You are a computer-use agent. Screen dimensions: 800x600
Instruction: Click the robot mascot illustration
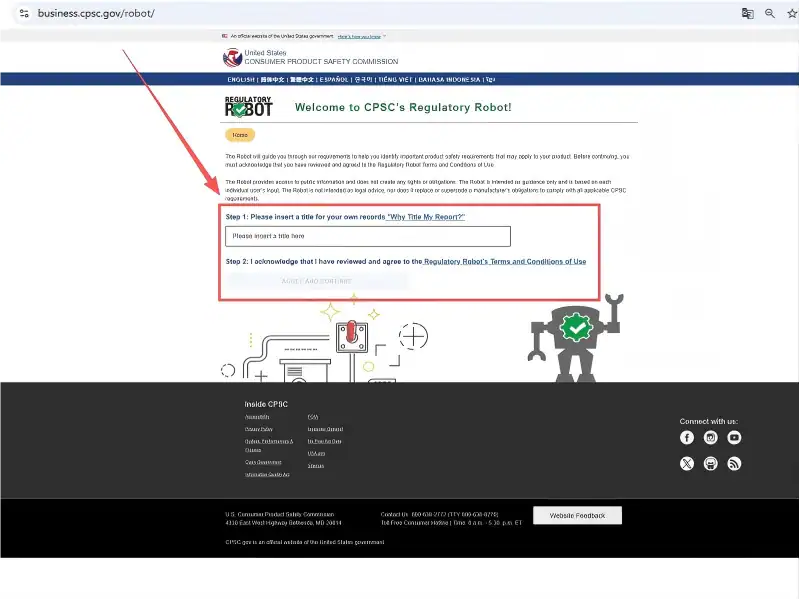coord(576,338)
